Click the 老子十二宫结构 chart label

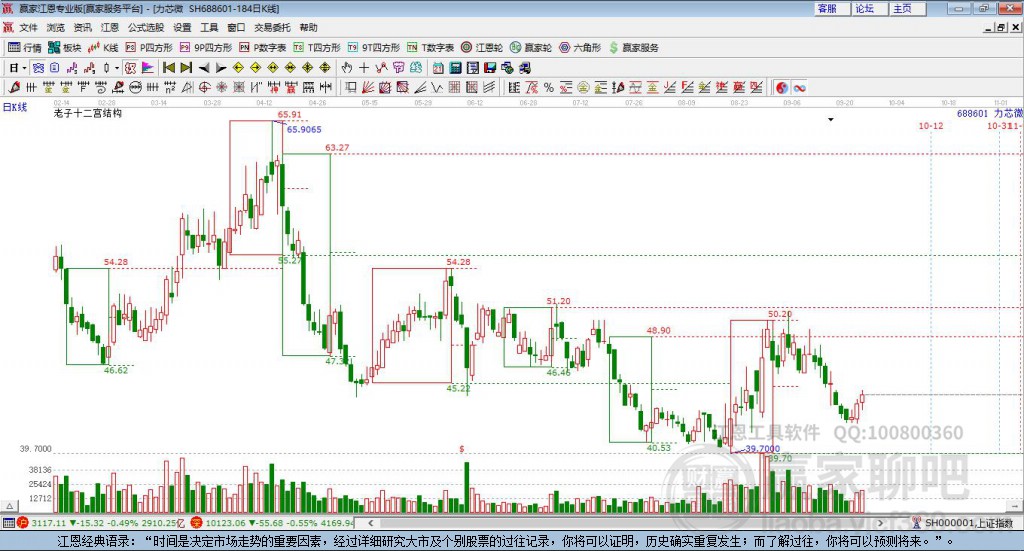(88, 114)
